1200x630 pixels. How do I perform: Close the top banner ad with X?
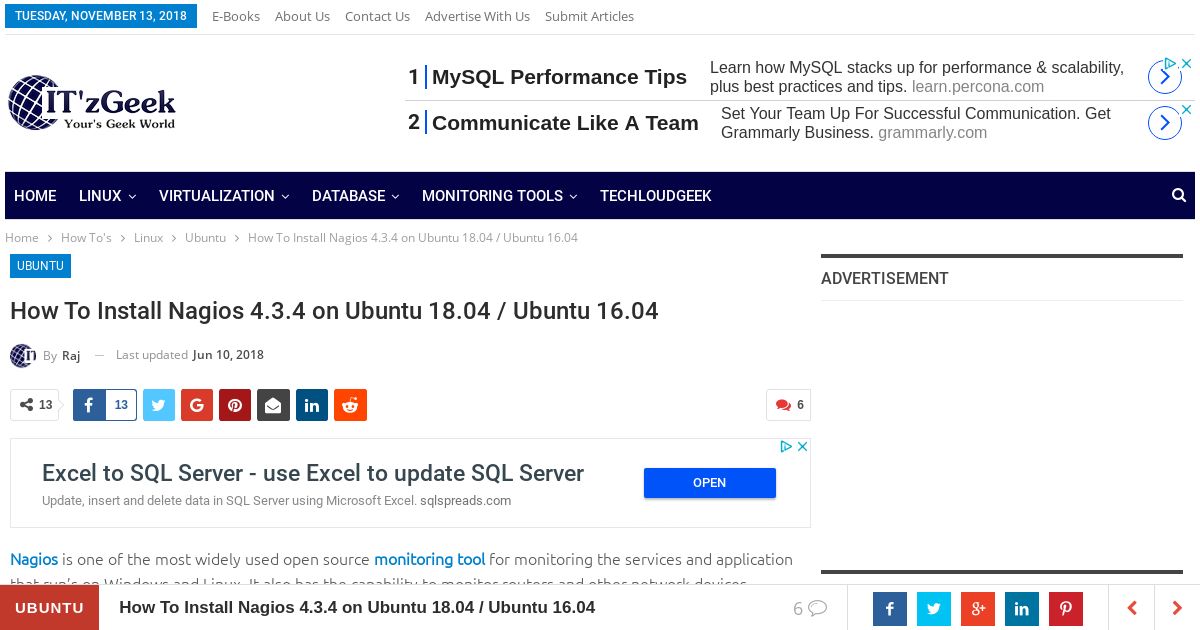(1186, 63)
